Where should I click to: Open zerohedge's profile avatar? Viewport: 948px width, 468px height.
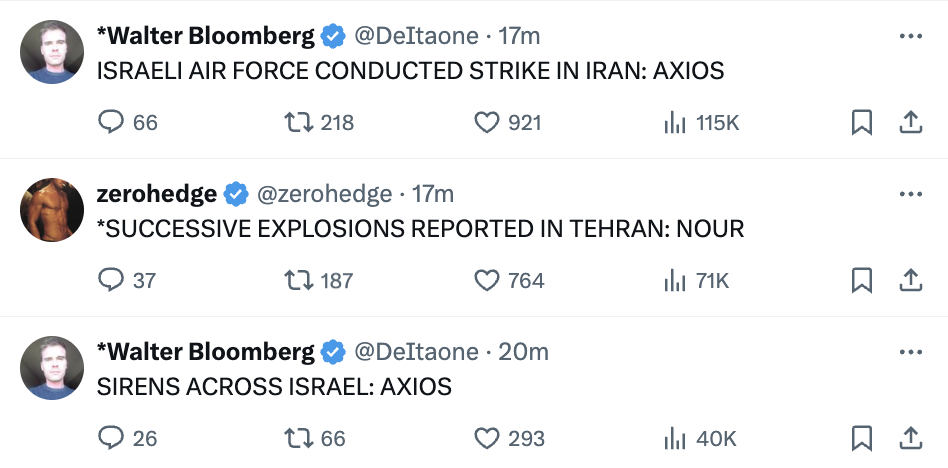click(x=52, y=210)
